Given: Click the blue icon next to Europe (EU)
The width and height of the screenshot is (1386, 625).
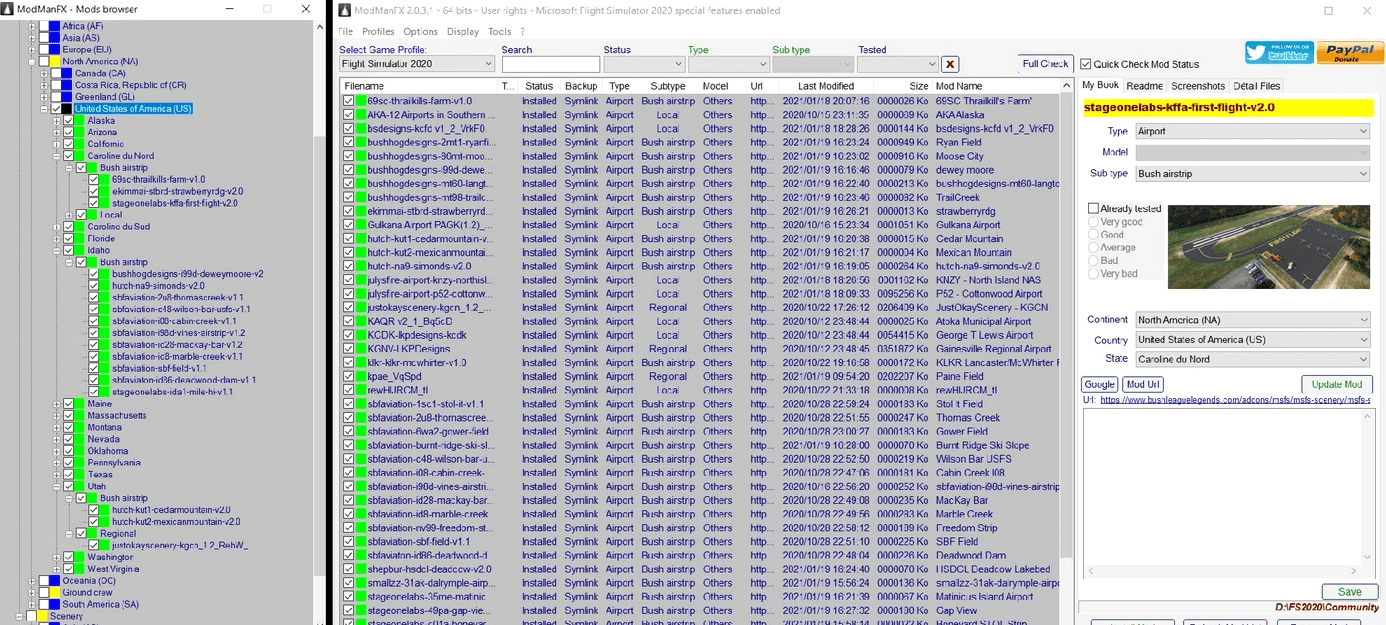Looking at the screenshot, I should 55,49.
